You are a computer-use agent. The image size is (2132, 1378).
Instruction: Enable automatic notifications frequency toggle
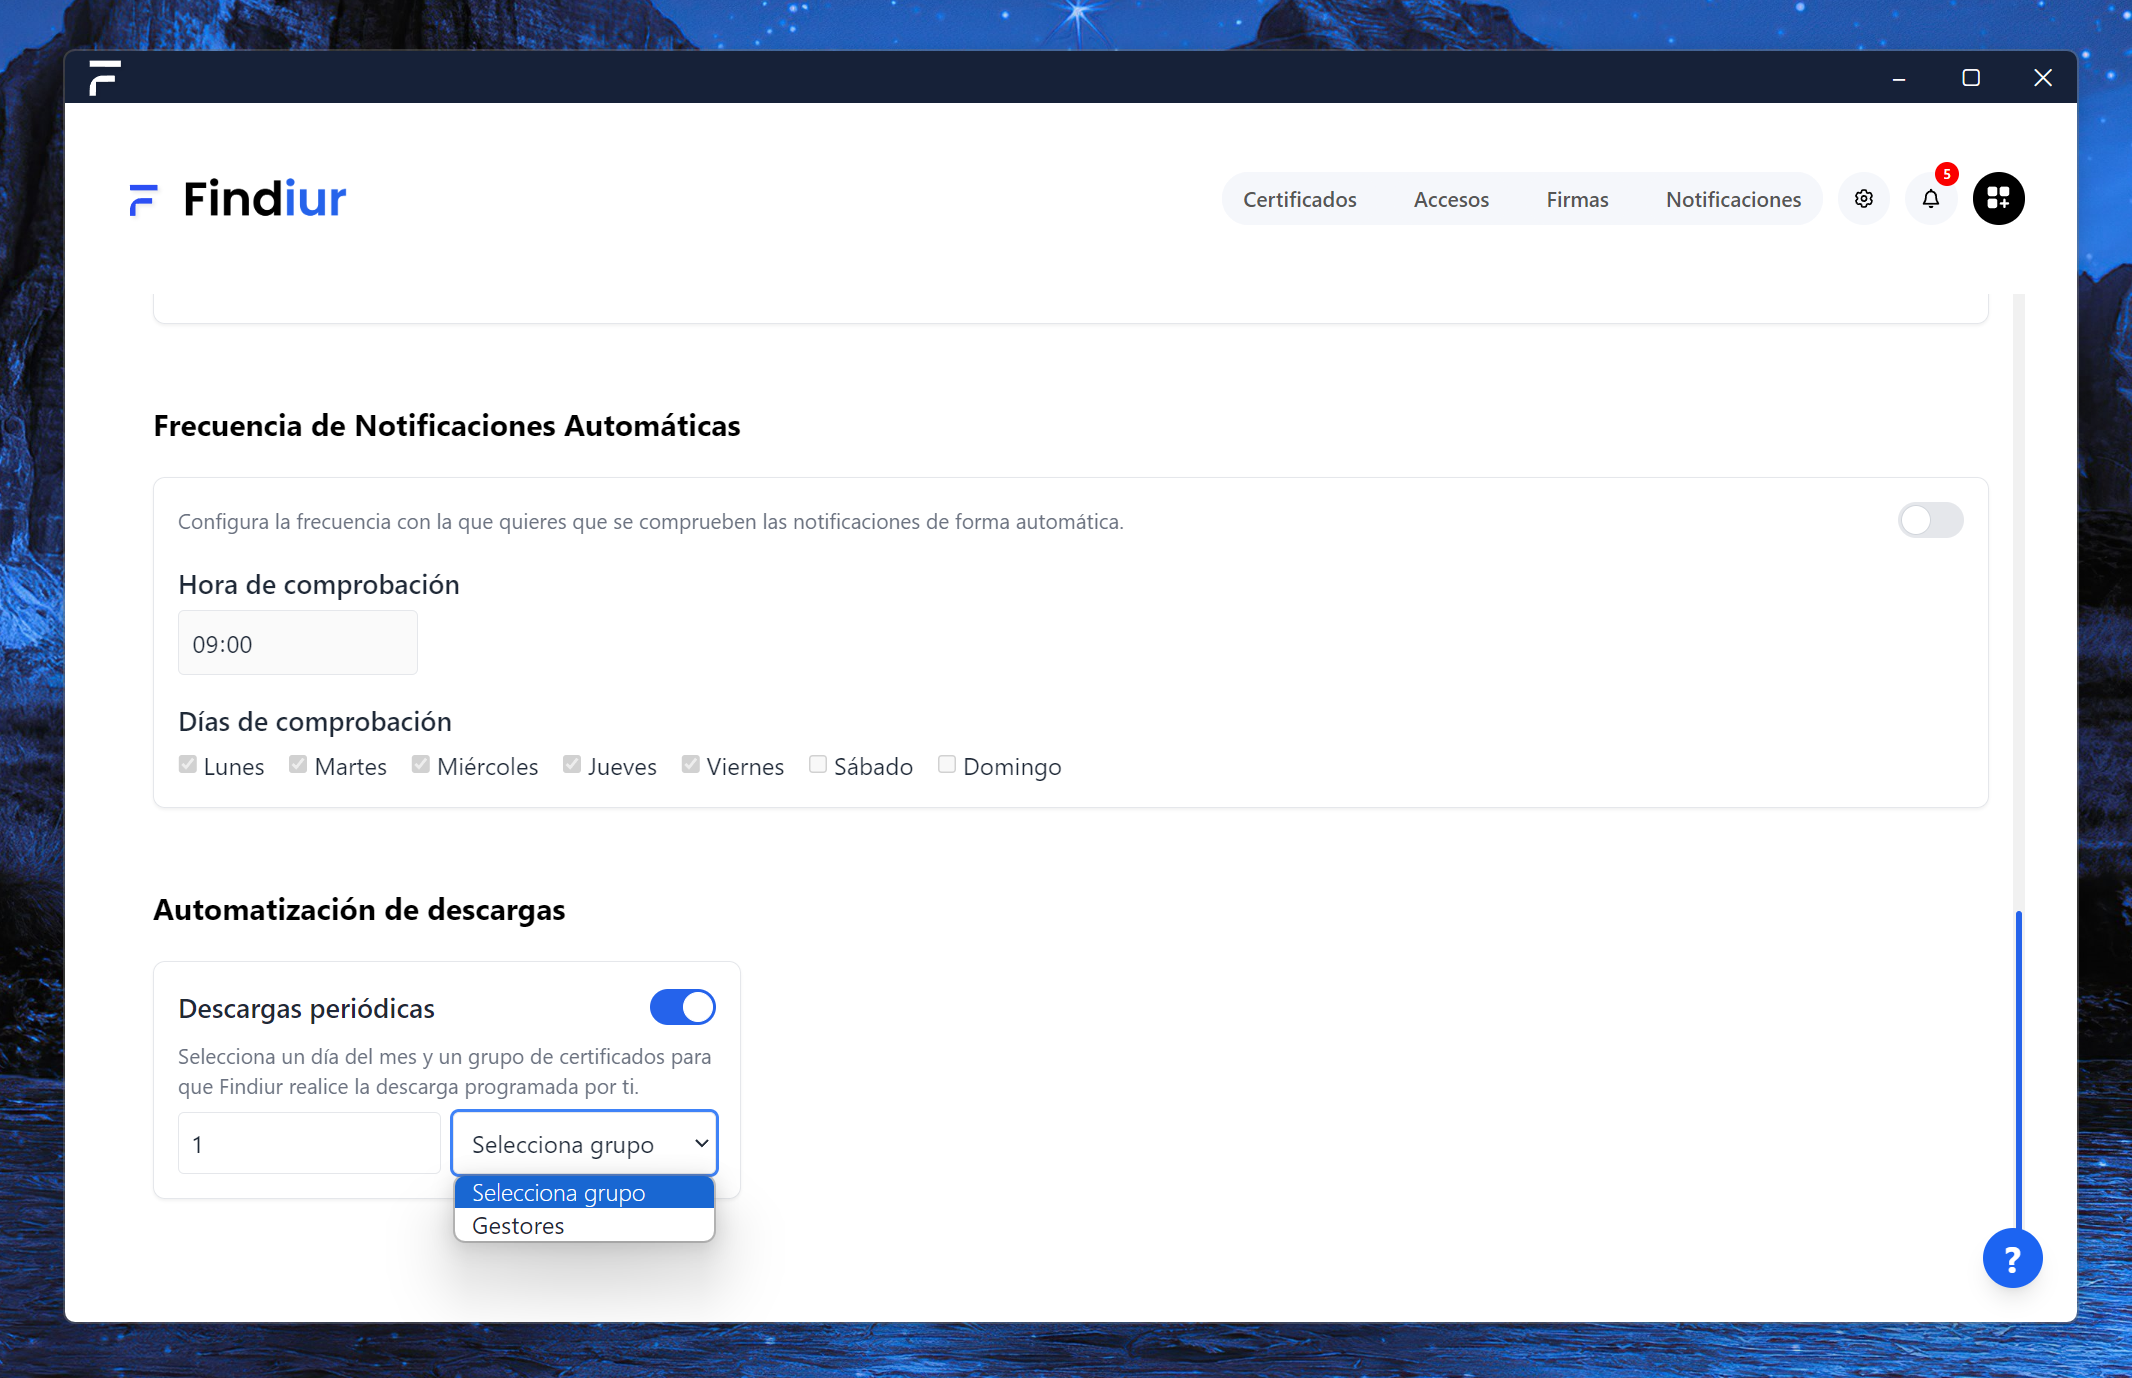(x=1930, y=520)
